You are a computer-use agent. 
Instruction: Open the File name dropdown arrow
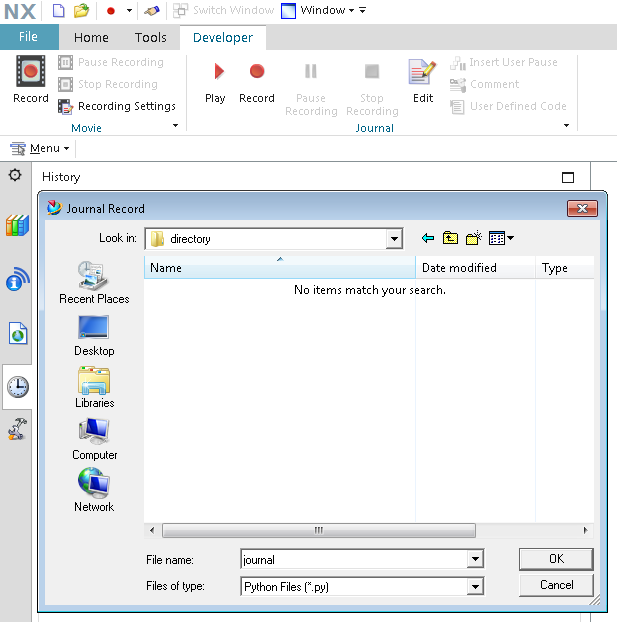click(x=475, y=559)
